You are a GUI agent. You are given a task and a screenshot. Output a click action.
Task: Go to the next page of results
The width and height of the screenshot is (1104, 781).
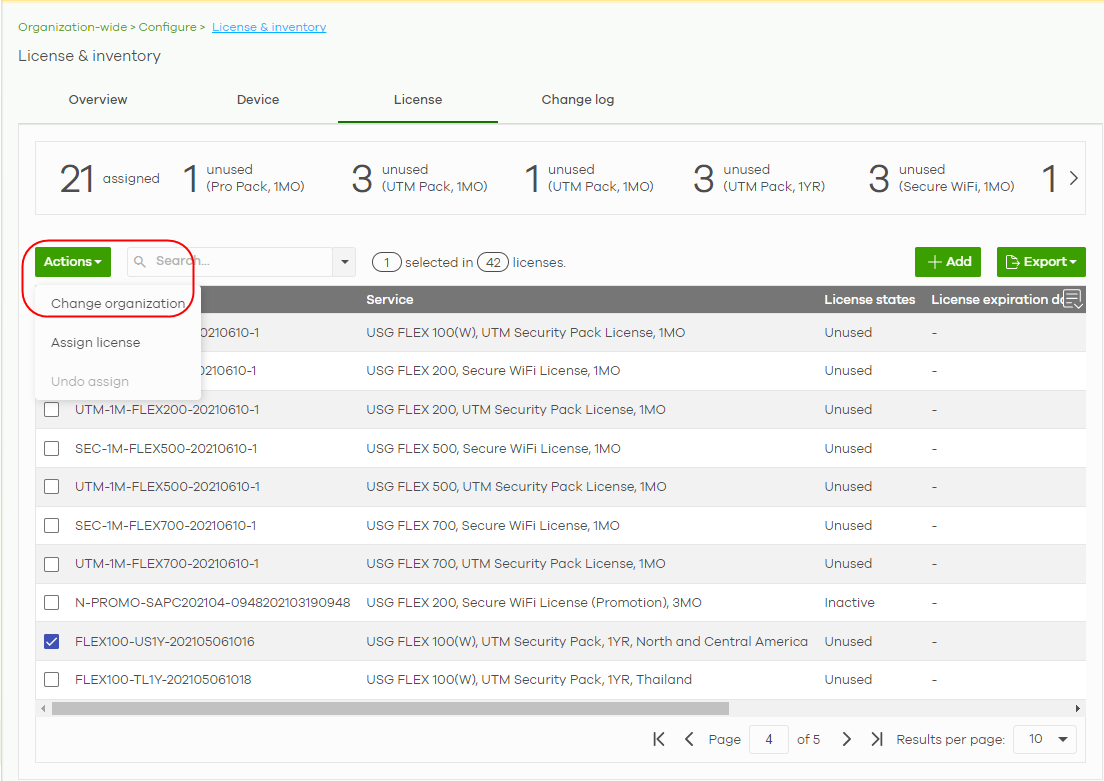847,739
